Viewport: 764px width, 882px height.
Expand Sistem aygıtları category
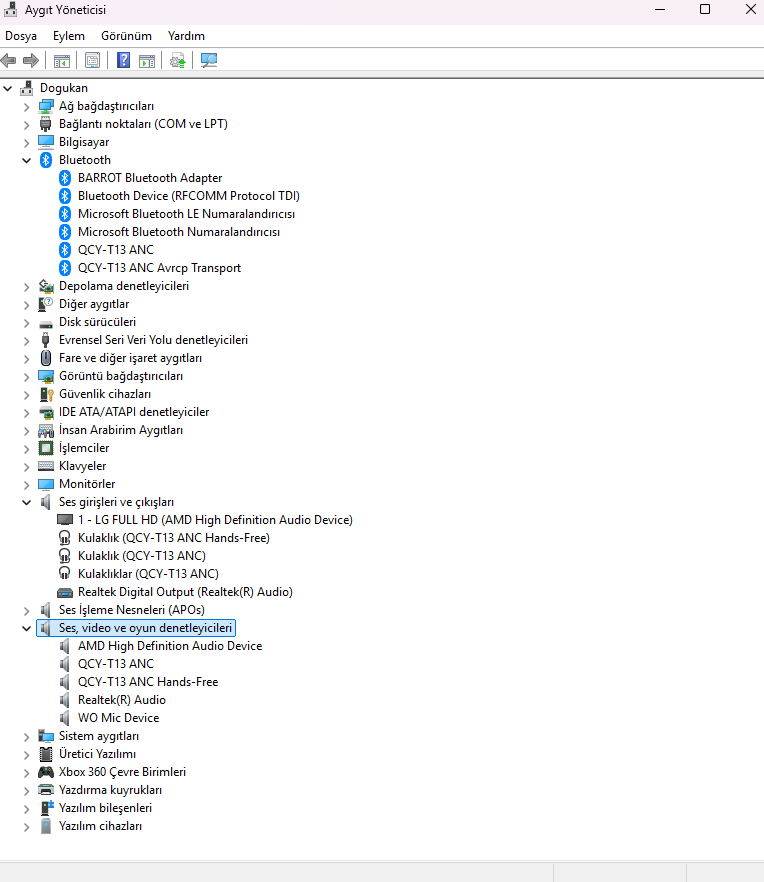tap(26, 737)
